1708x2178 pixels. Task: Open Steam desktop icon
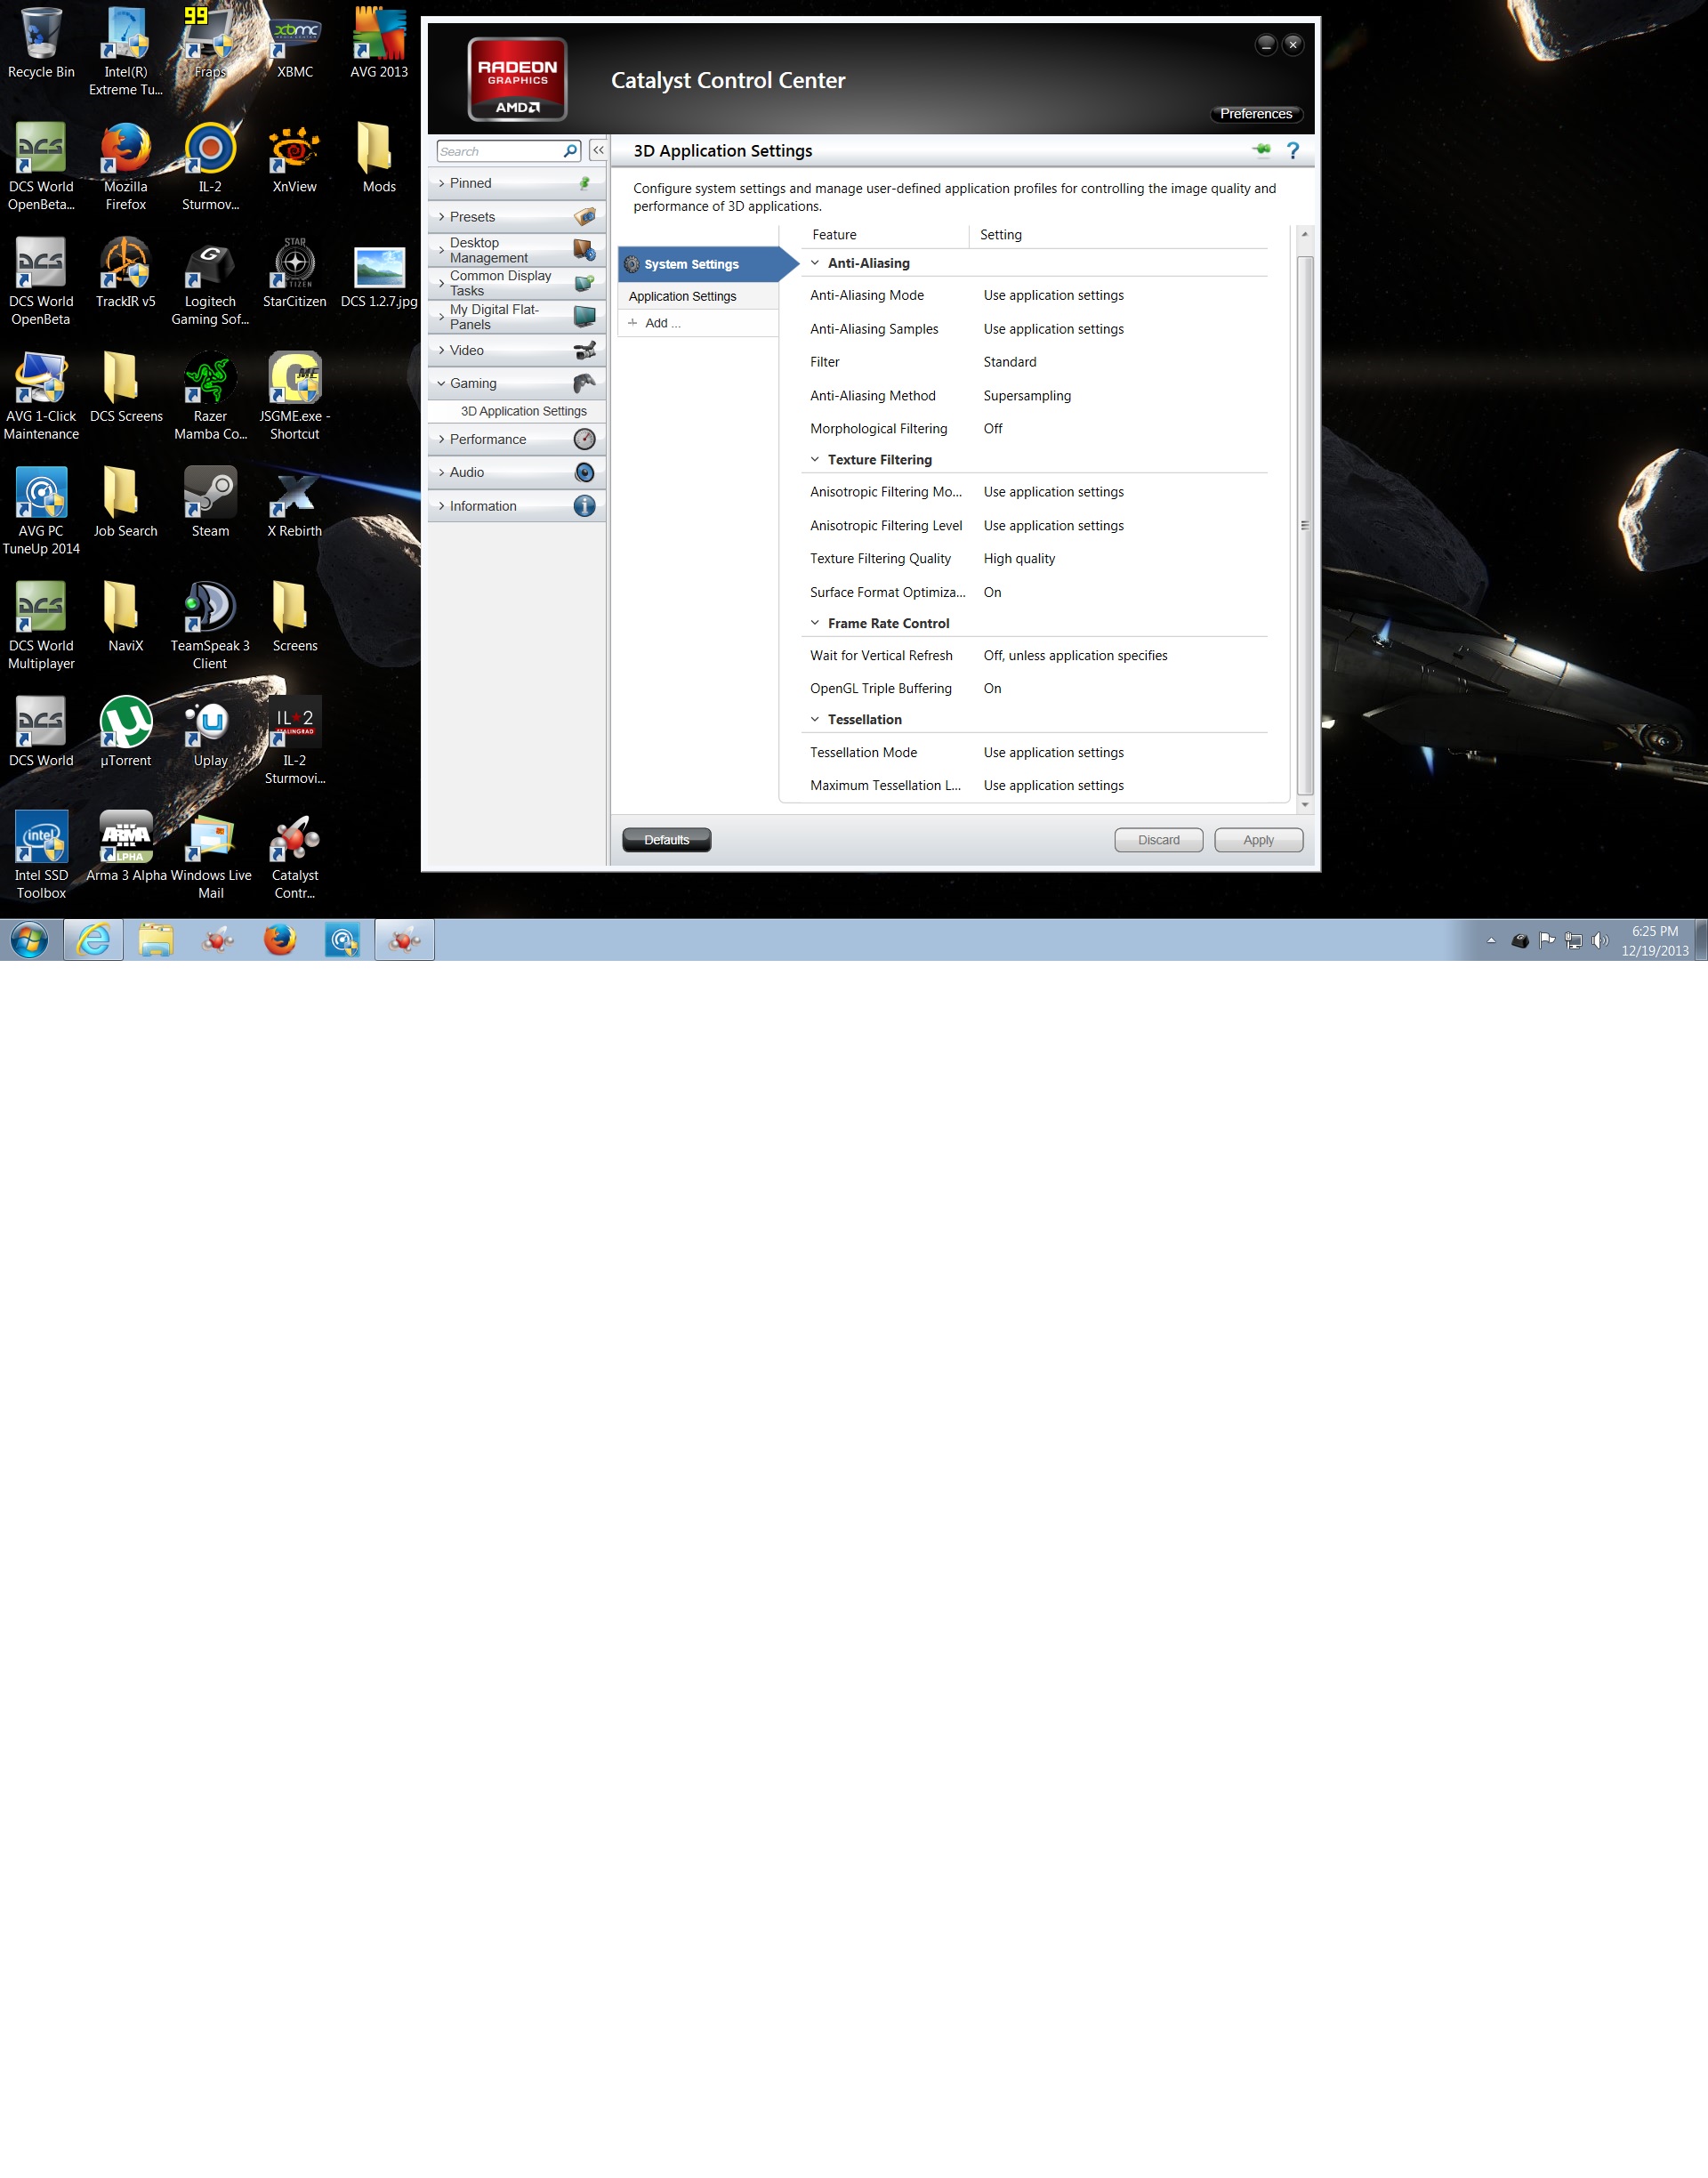click(210, 503)
